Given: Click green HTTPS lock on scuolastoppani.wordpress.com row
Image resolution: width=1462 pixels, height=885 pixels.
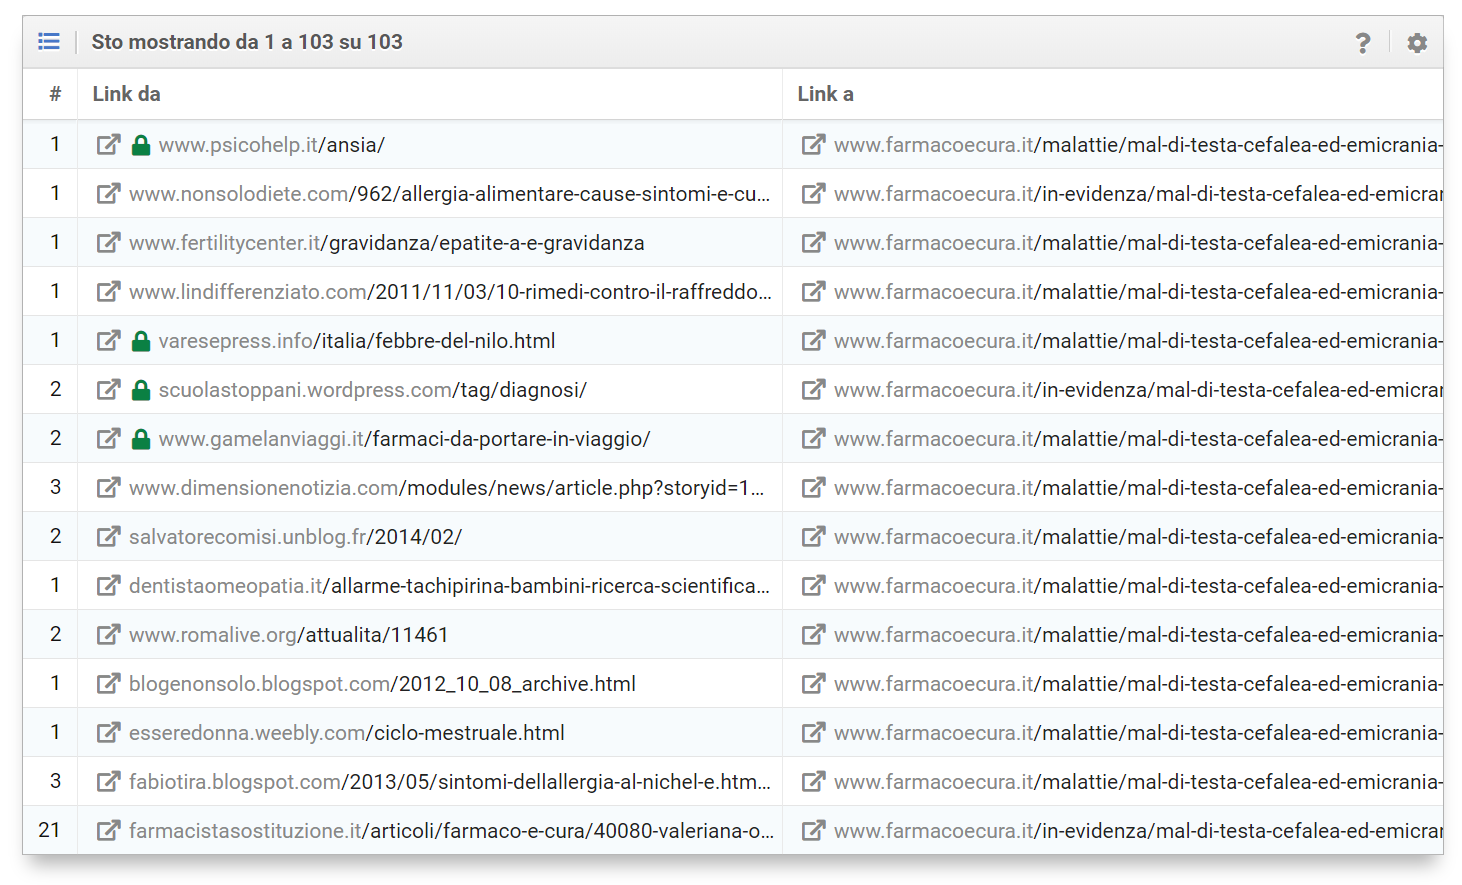Looking at the screenshot, I should point(141,390).
